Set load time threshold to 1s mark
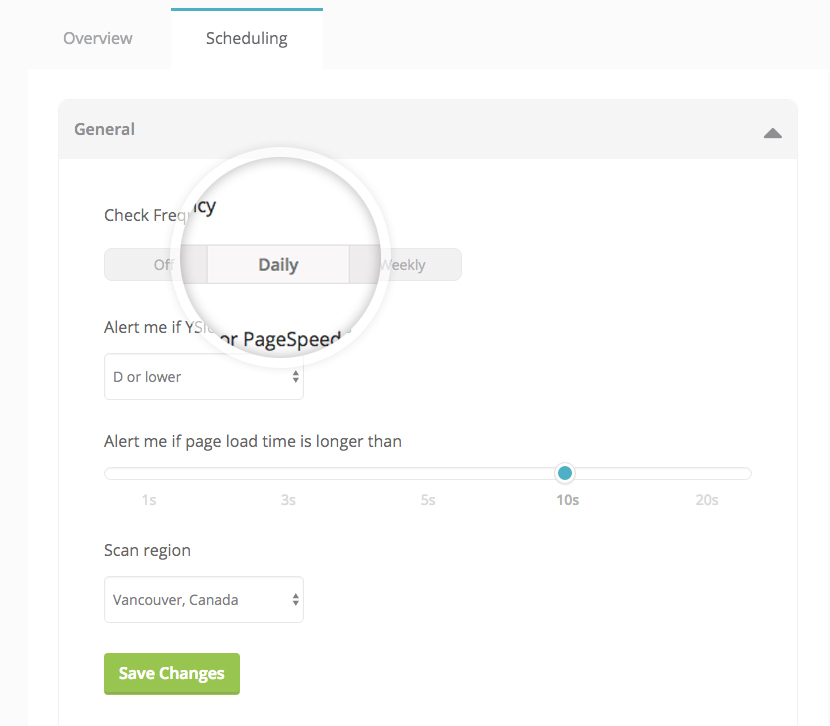The width and height of the screenshot is (830, 726). [x=149, y=500]
